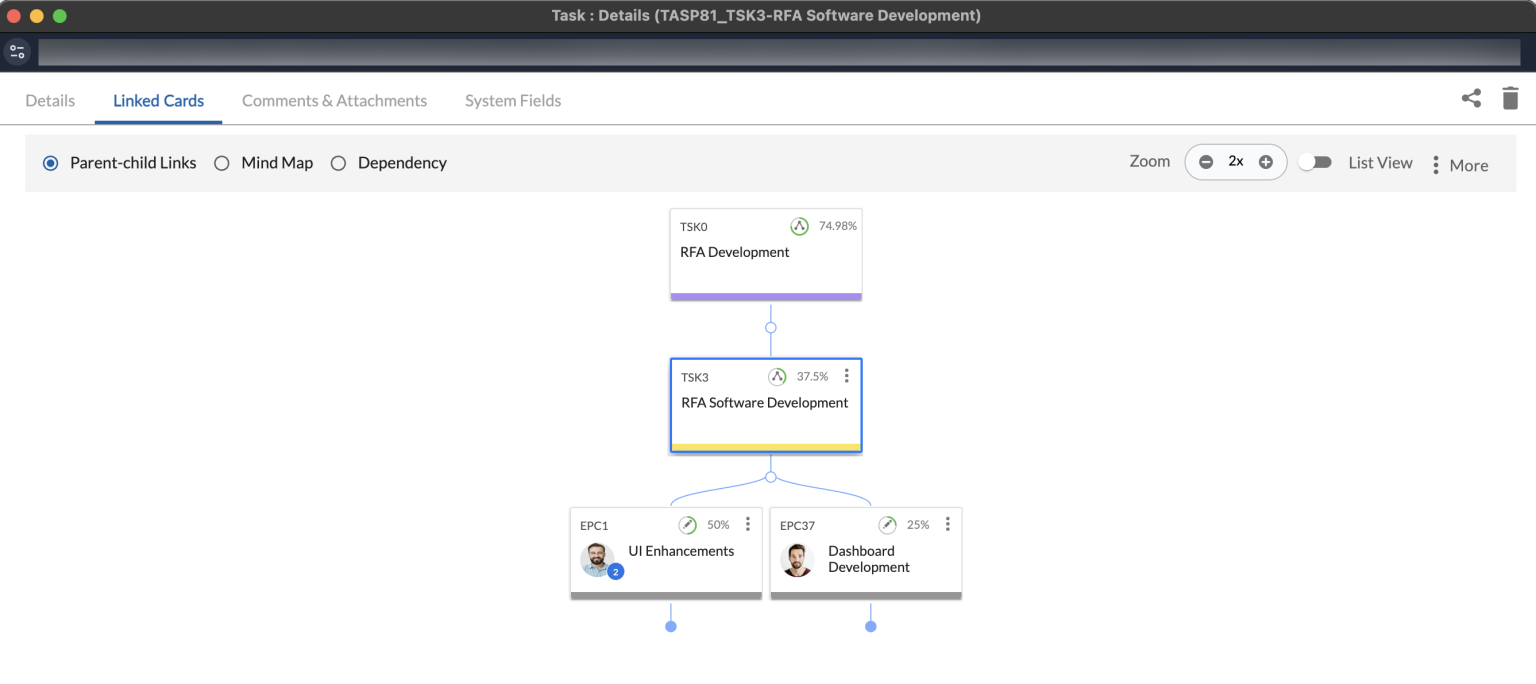Select the Parent-child Links radio button
The height and width of the screenshot is (684, 1536).
[x=51, y=163]
